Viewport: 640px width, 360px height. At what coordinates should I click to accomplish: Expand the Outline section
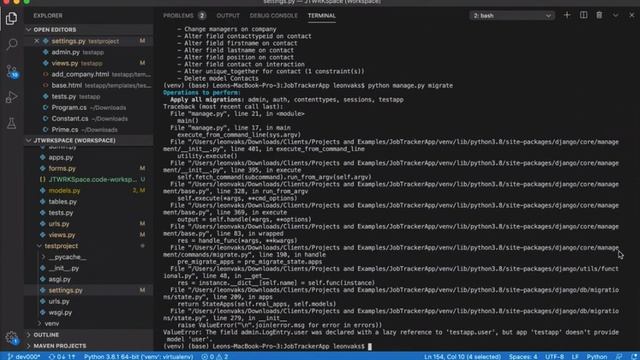click(x=89, y=335)
